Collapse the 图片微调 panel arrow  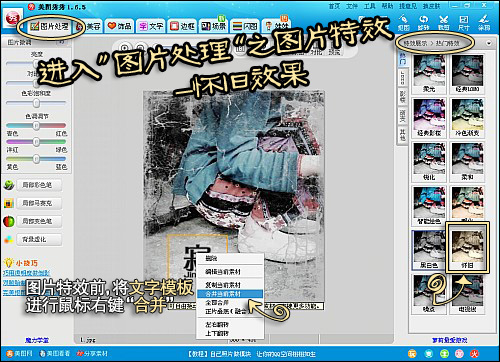point(61,42)
